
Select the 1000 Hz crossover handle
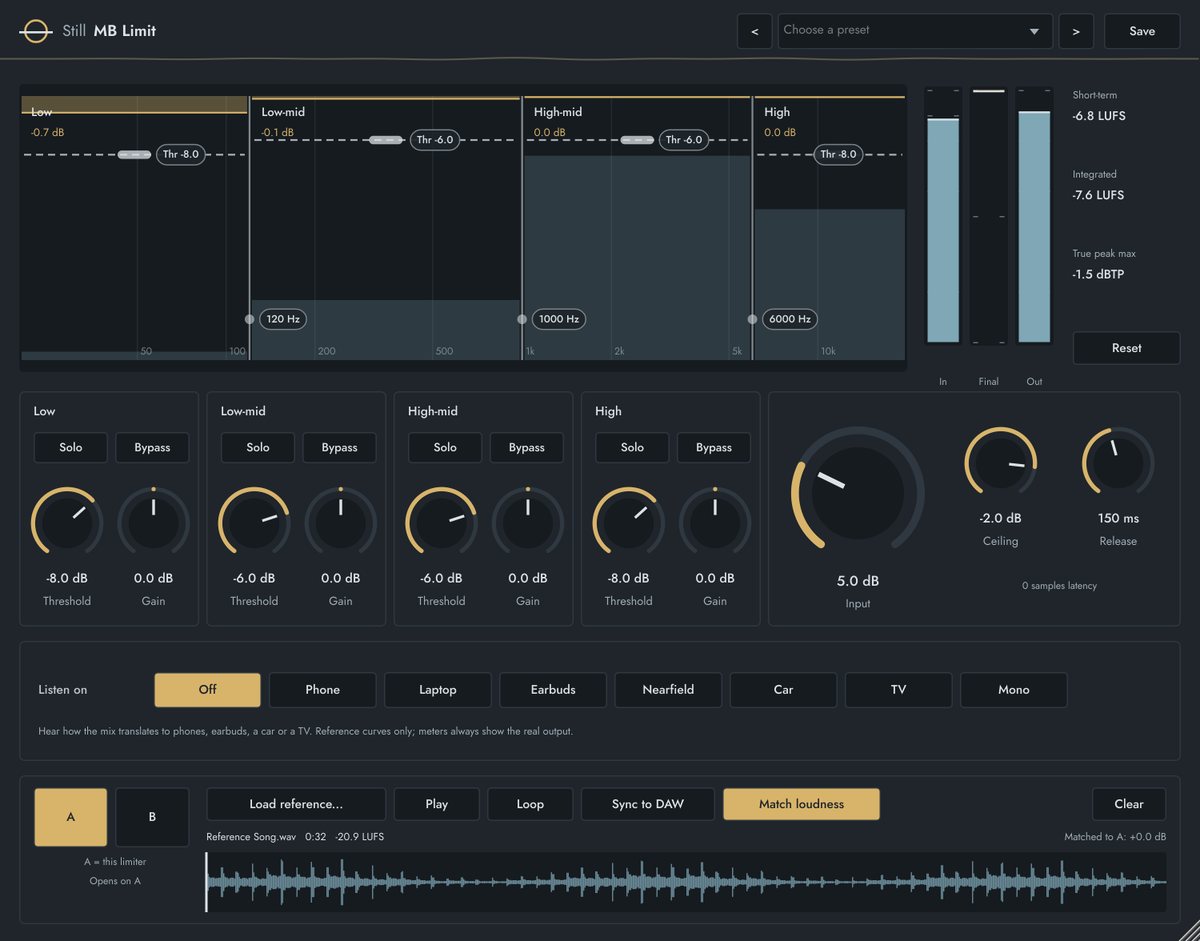(x=558, y=319)
